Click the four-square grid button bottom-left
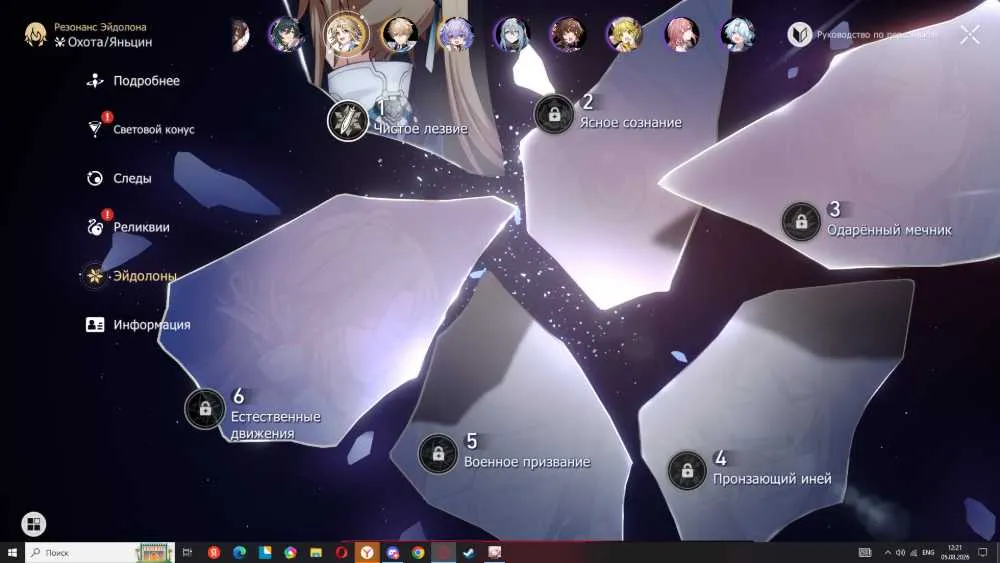This screenshot has height=563, width=1000. tap(34, 524)
